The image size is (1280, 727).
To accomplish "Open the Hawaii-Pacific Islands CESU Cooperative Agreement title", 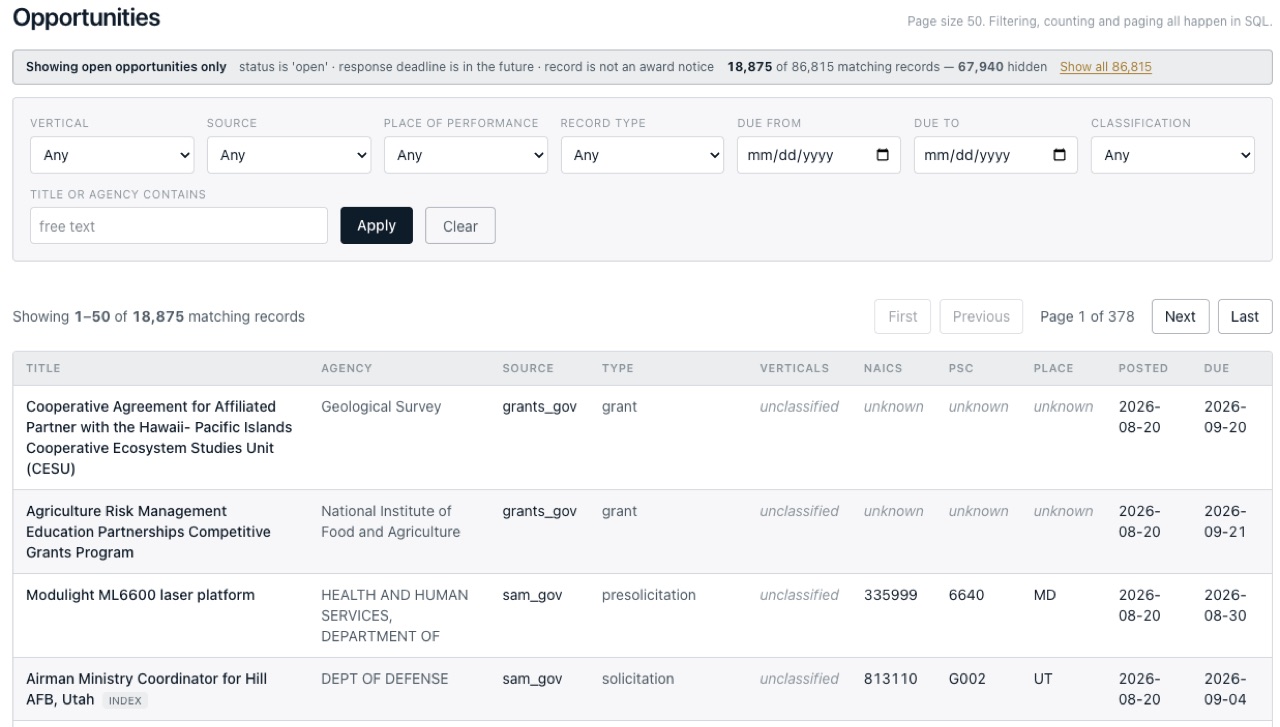I will pyautogui.click(x=159, y=438).
